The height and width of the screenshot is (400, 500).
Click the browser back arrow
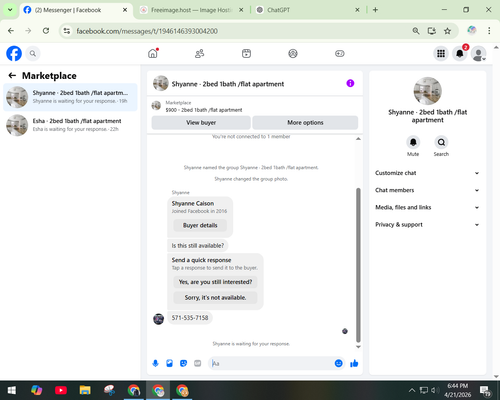(x=11, y=31)
